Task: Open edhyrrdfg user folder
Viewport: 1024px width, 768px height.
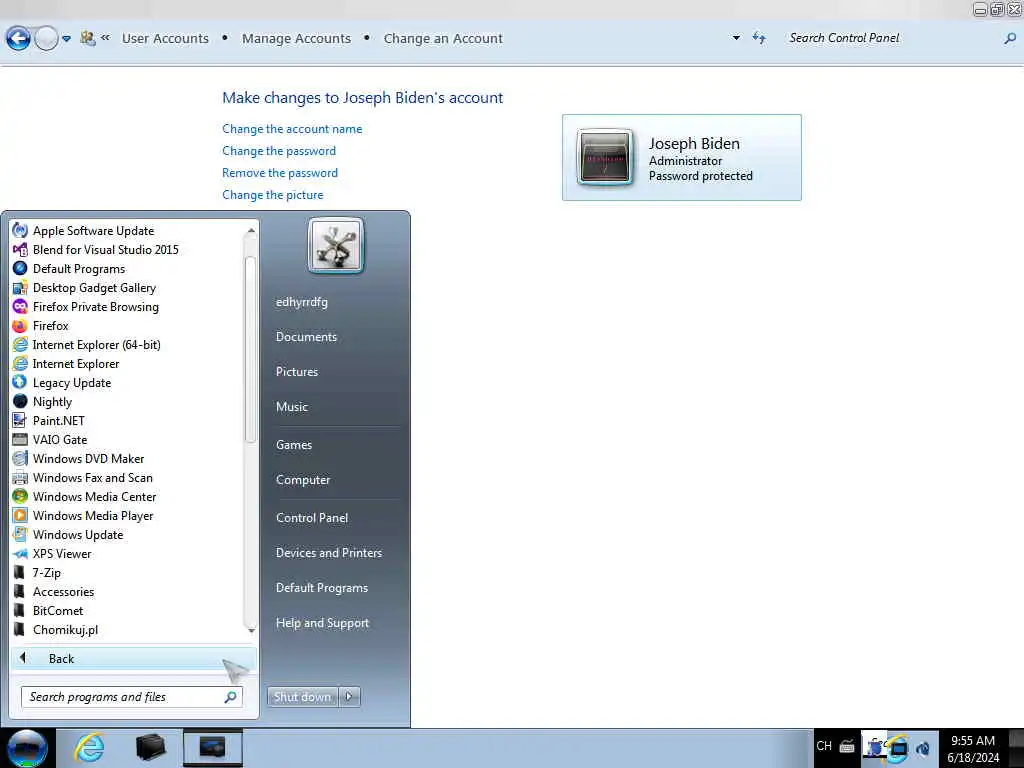Action: pyautogui.click(x=302, y=302)
